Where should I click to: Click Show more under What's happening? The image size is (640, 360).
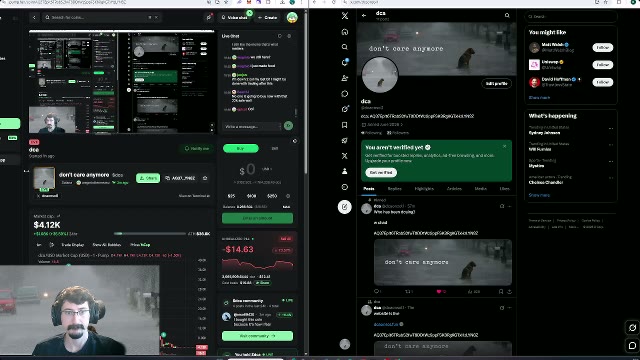pyautogui.click(x=539, y=195)
